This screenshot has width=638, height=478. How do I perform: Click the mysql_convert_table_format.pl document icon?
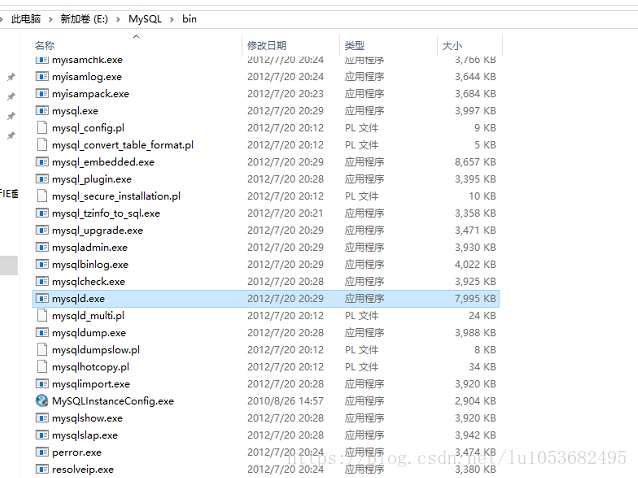click(42, 145)
